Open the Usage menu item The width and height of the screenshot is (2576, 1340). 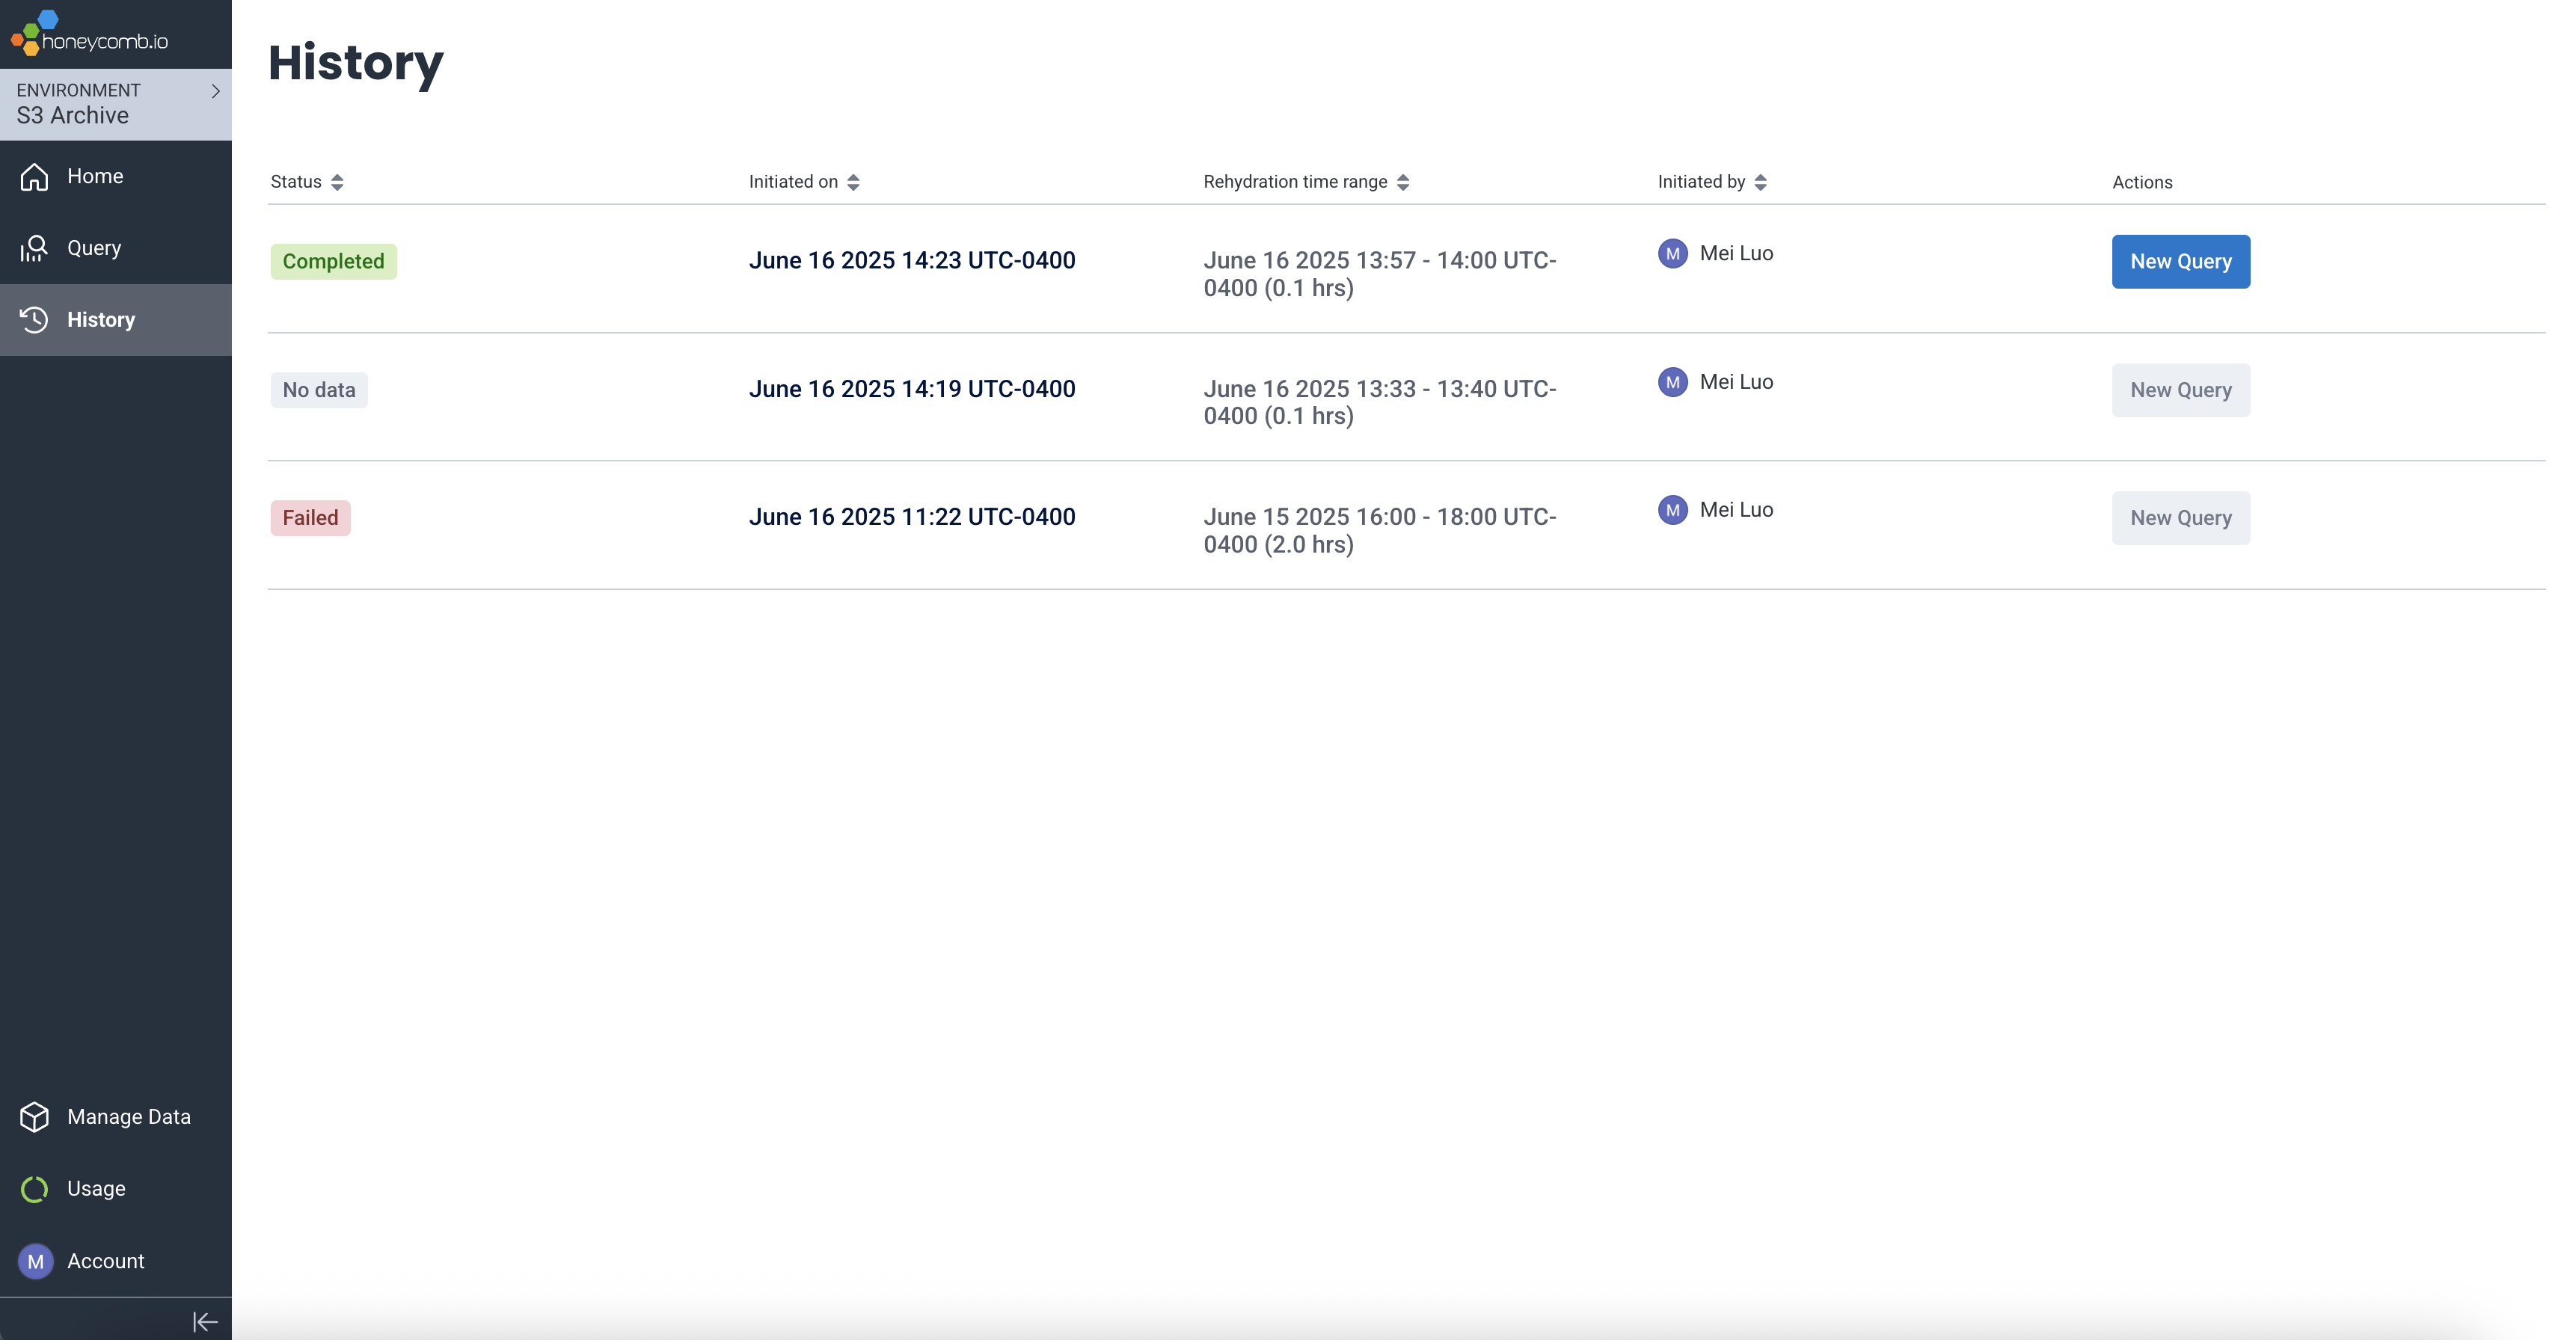pos(116,1189)
